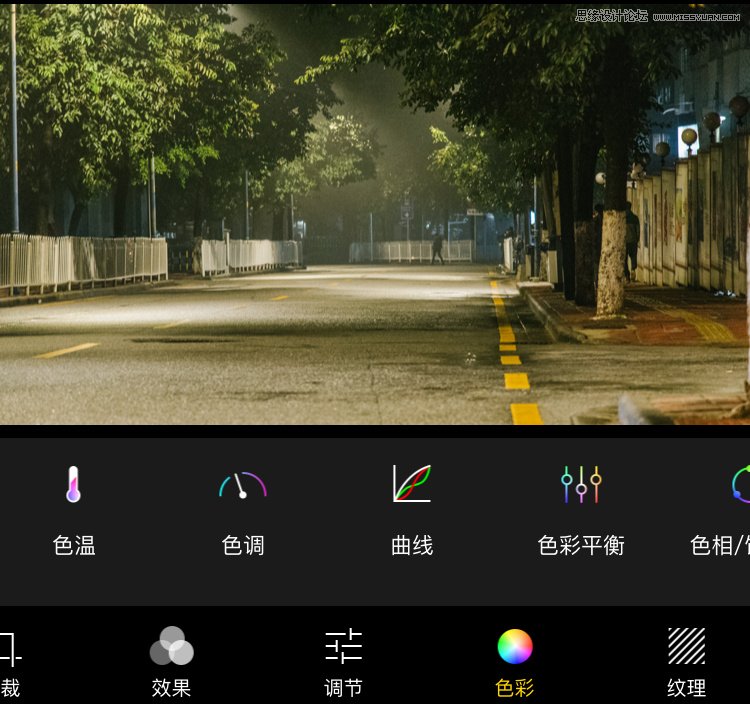
Task: Choose the 曲线 text label
Action: [x=411, y=545]
